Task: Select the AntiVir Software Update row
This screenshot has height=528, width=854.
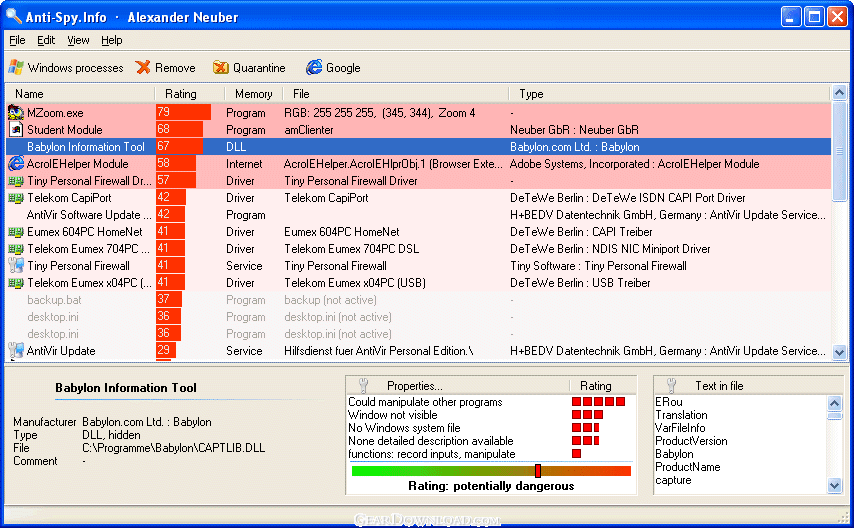Action: click(x=418, y=215)
